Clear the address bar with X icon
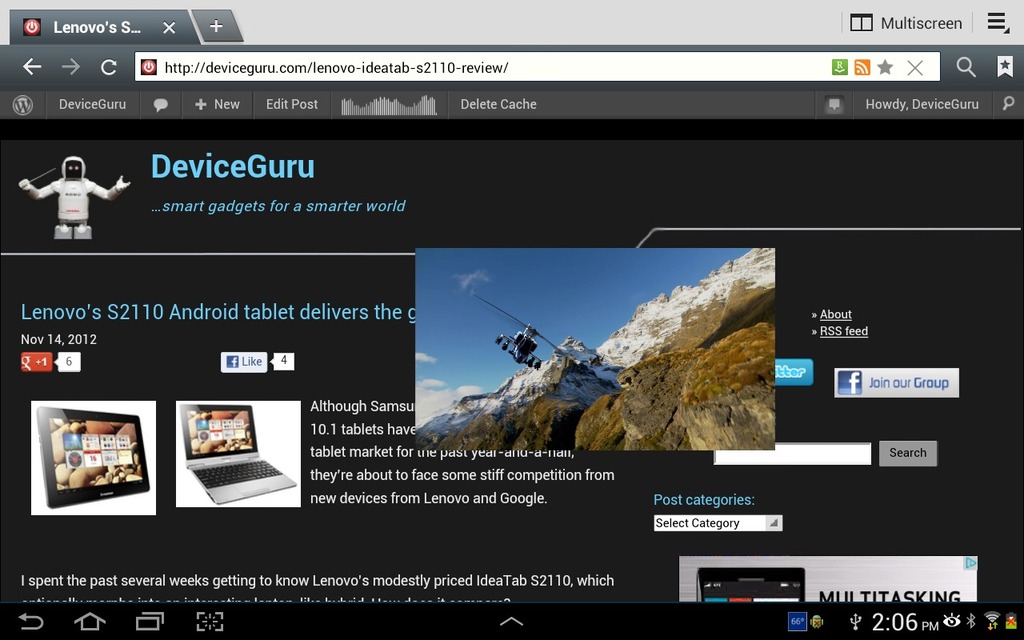1024x640 pixels. pos(915,67)
